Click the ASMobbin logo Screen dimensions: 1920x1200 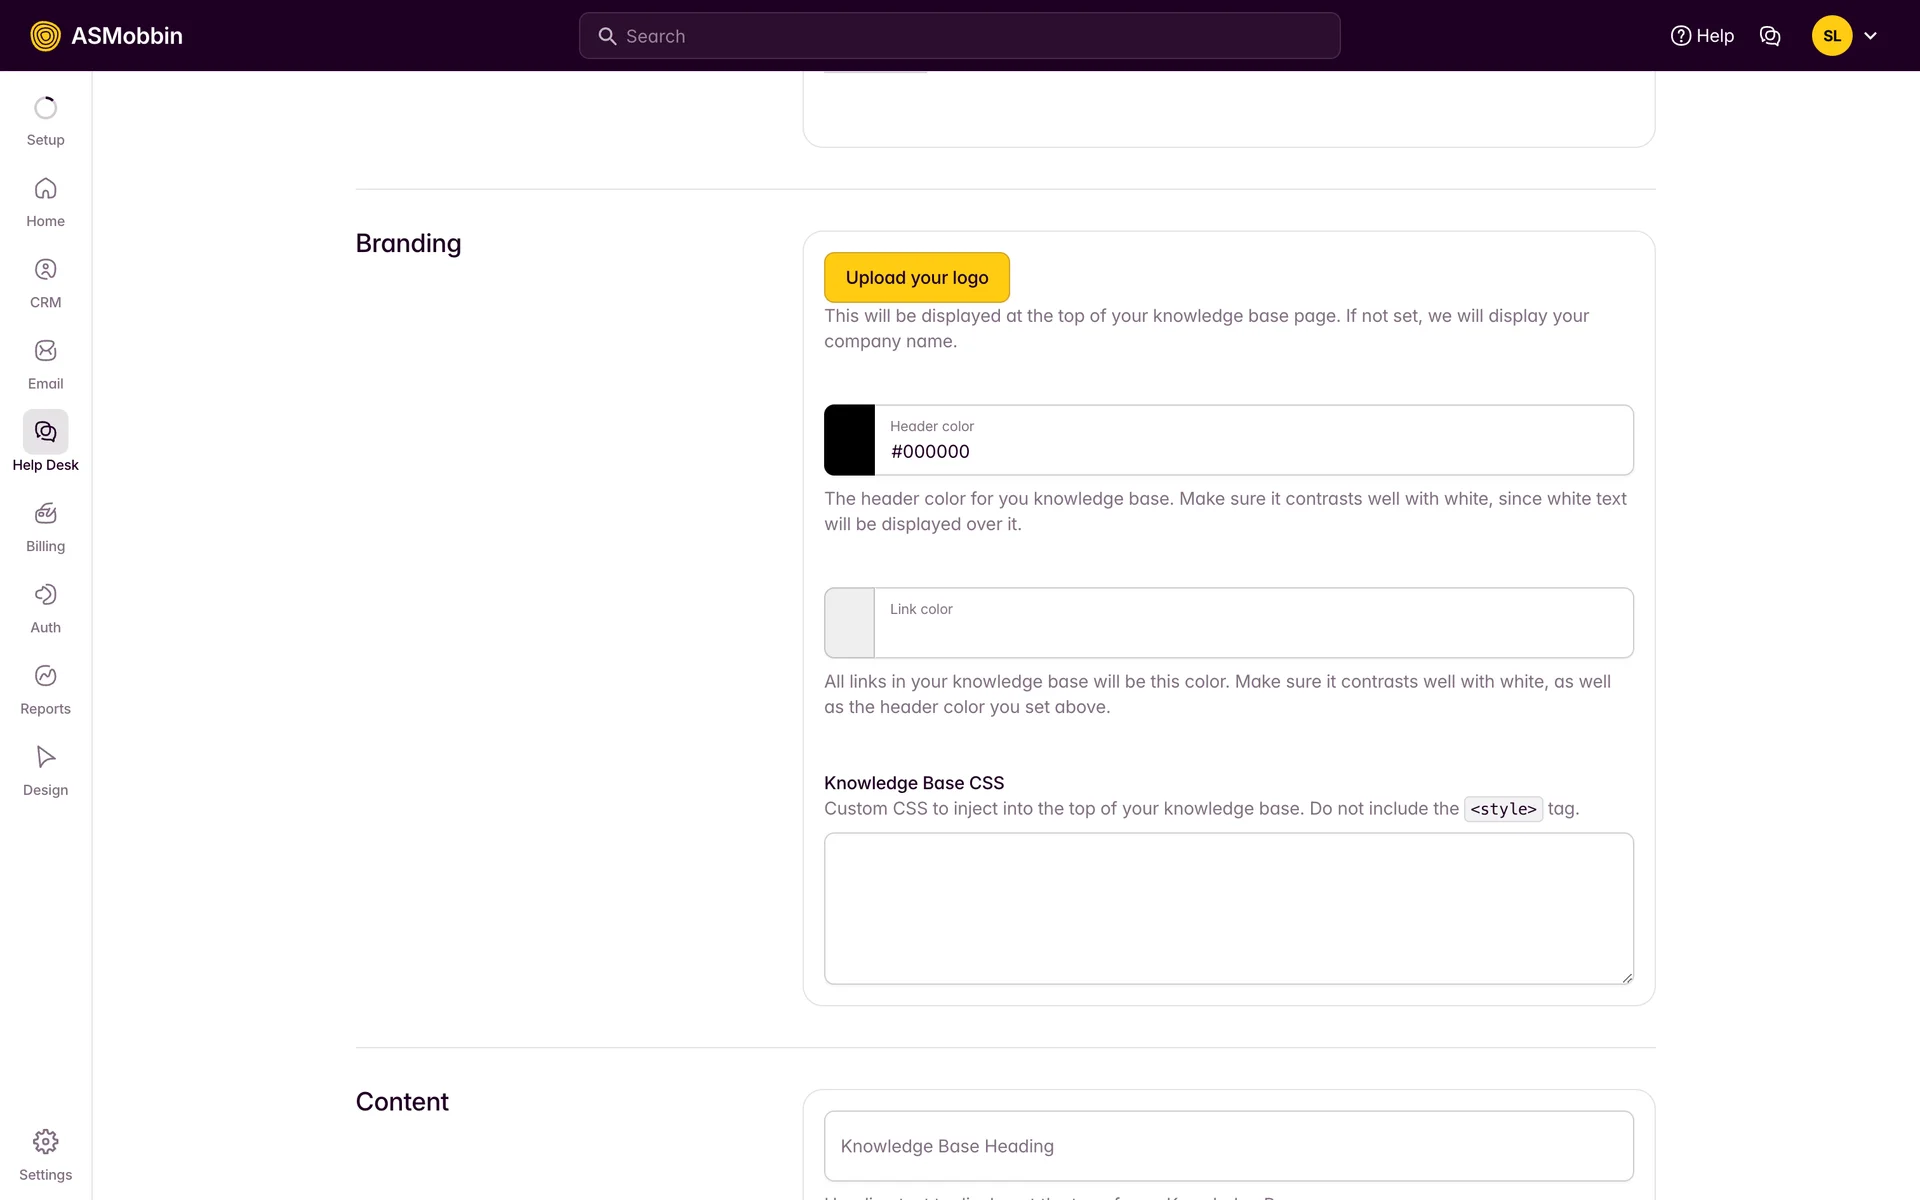point(106,36)
